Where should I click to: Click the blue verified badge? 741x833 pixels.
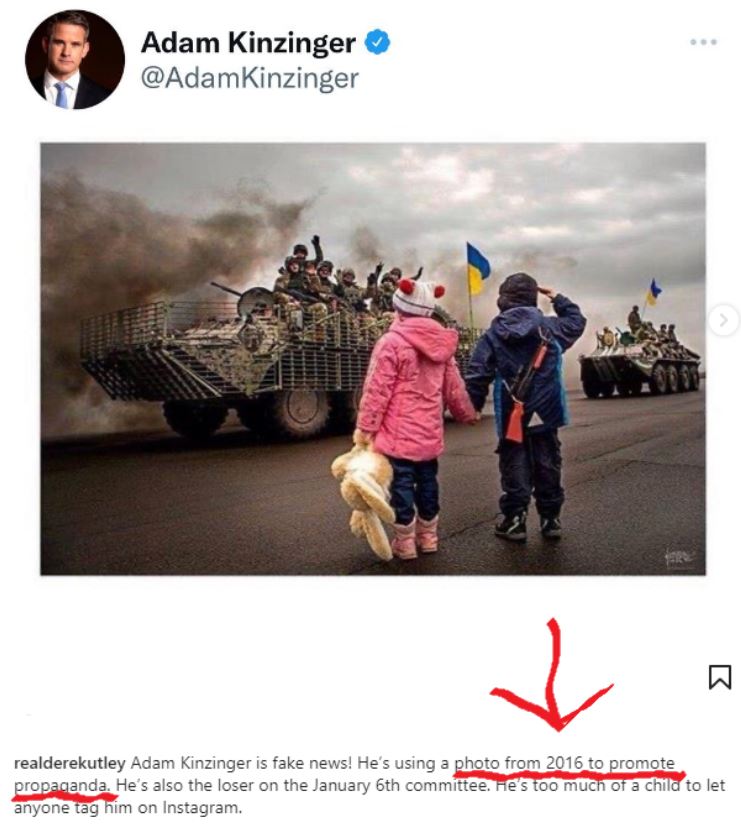(378, 42)
